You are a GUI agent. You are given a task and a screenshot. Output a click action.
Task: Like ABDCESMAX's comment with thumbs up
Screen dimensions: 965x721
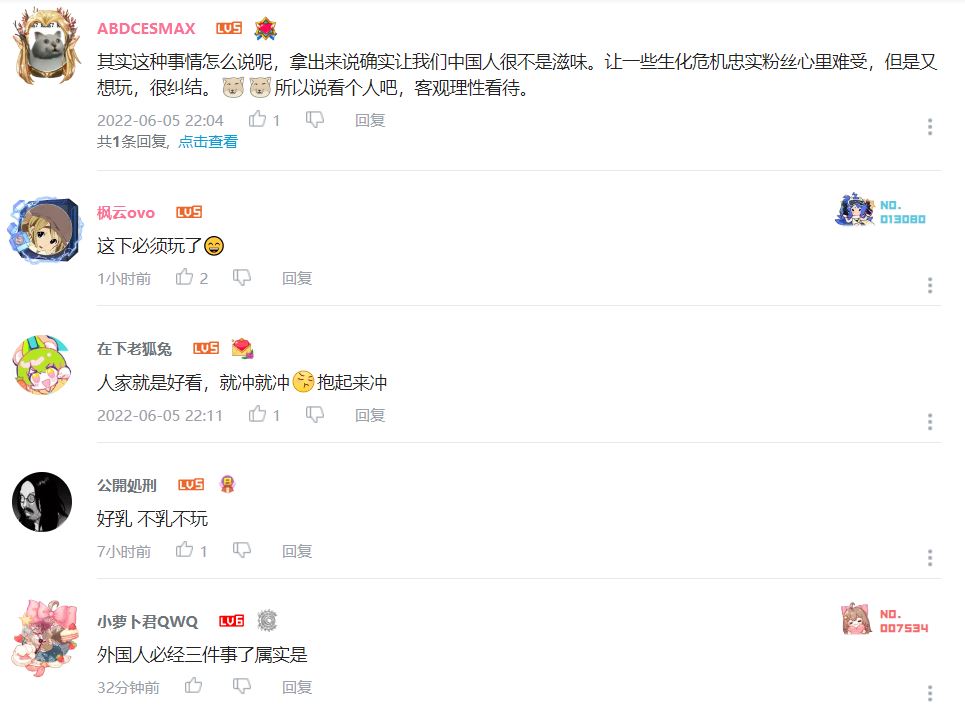257,119
